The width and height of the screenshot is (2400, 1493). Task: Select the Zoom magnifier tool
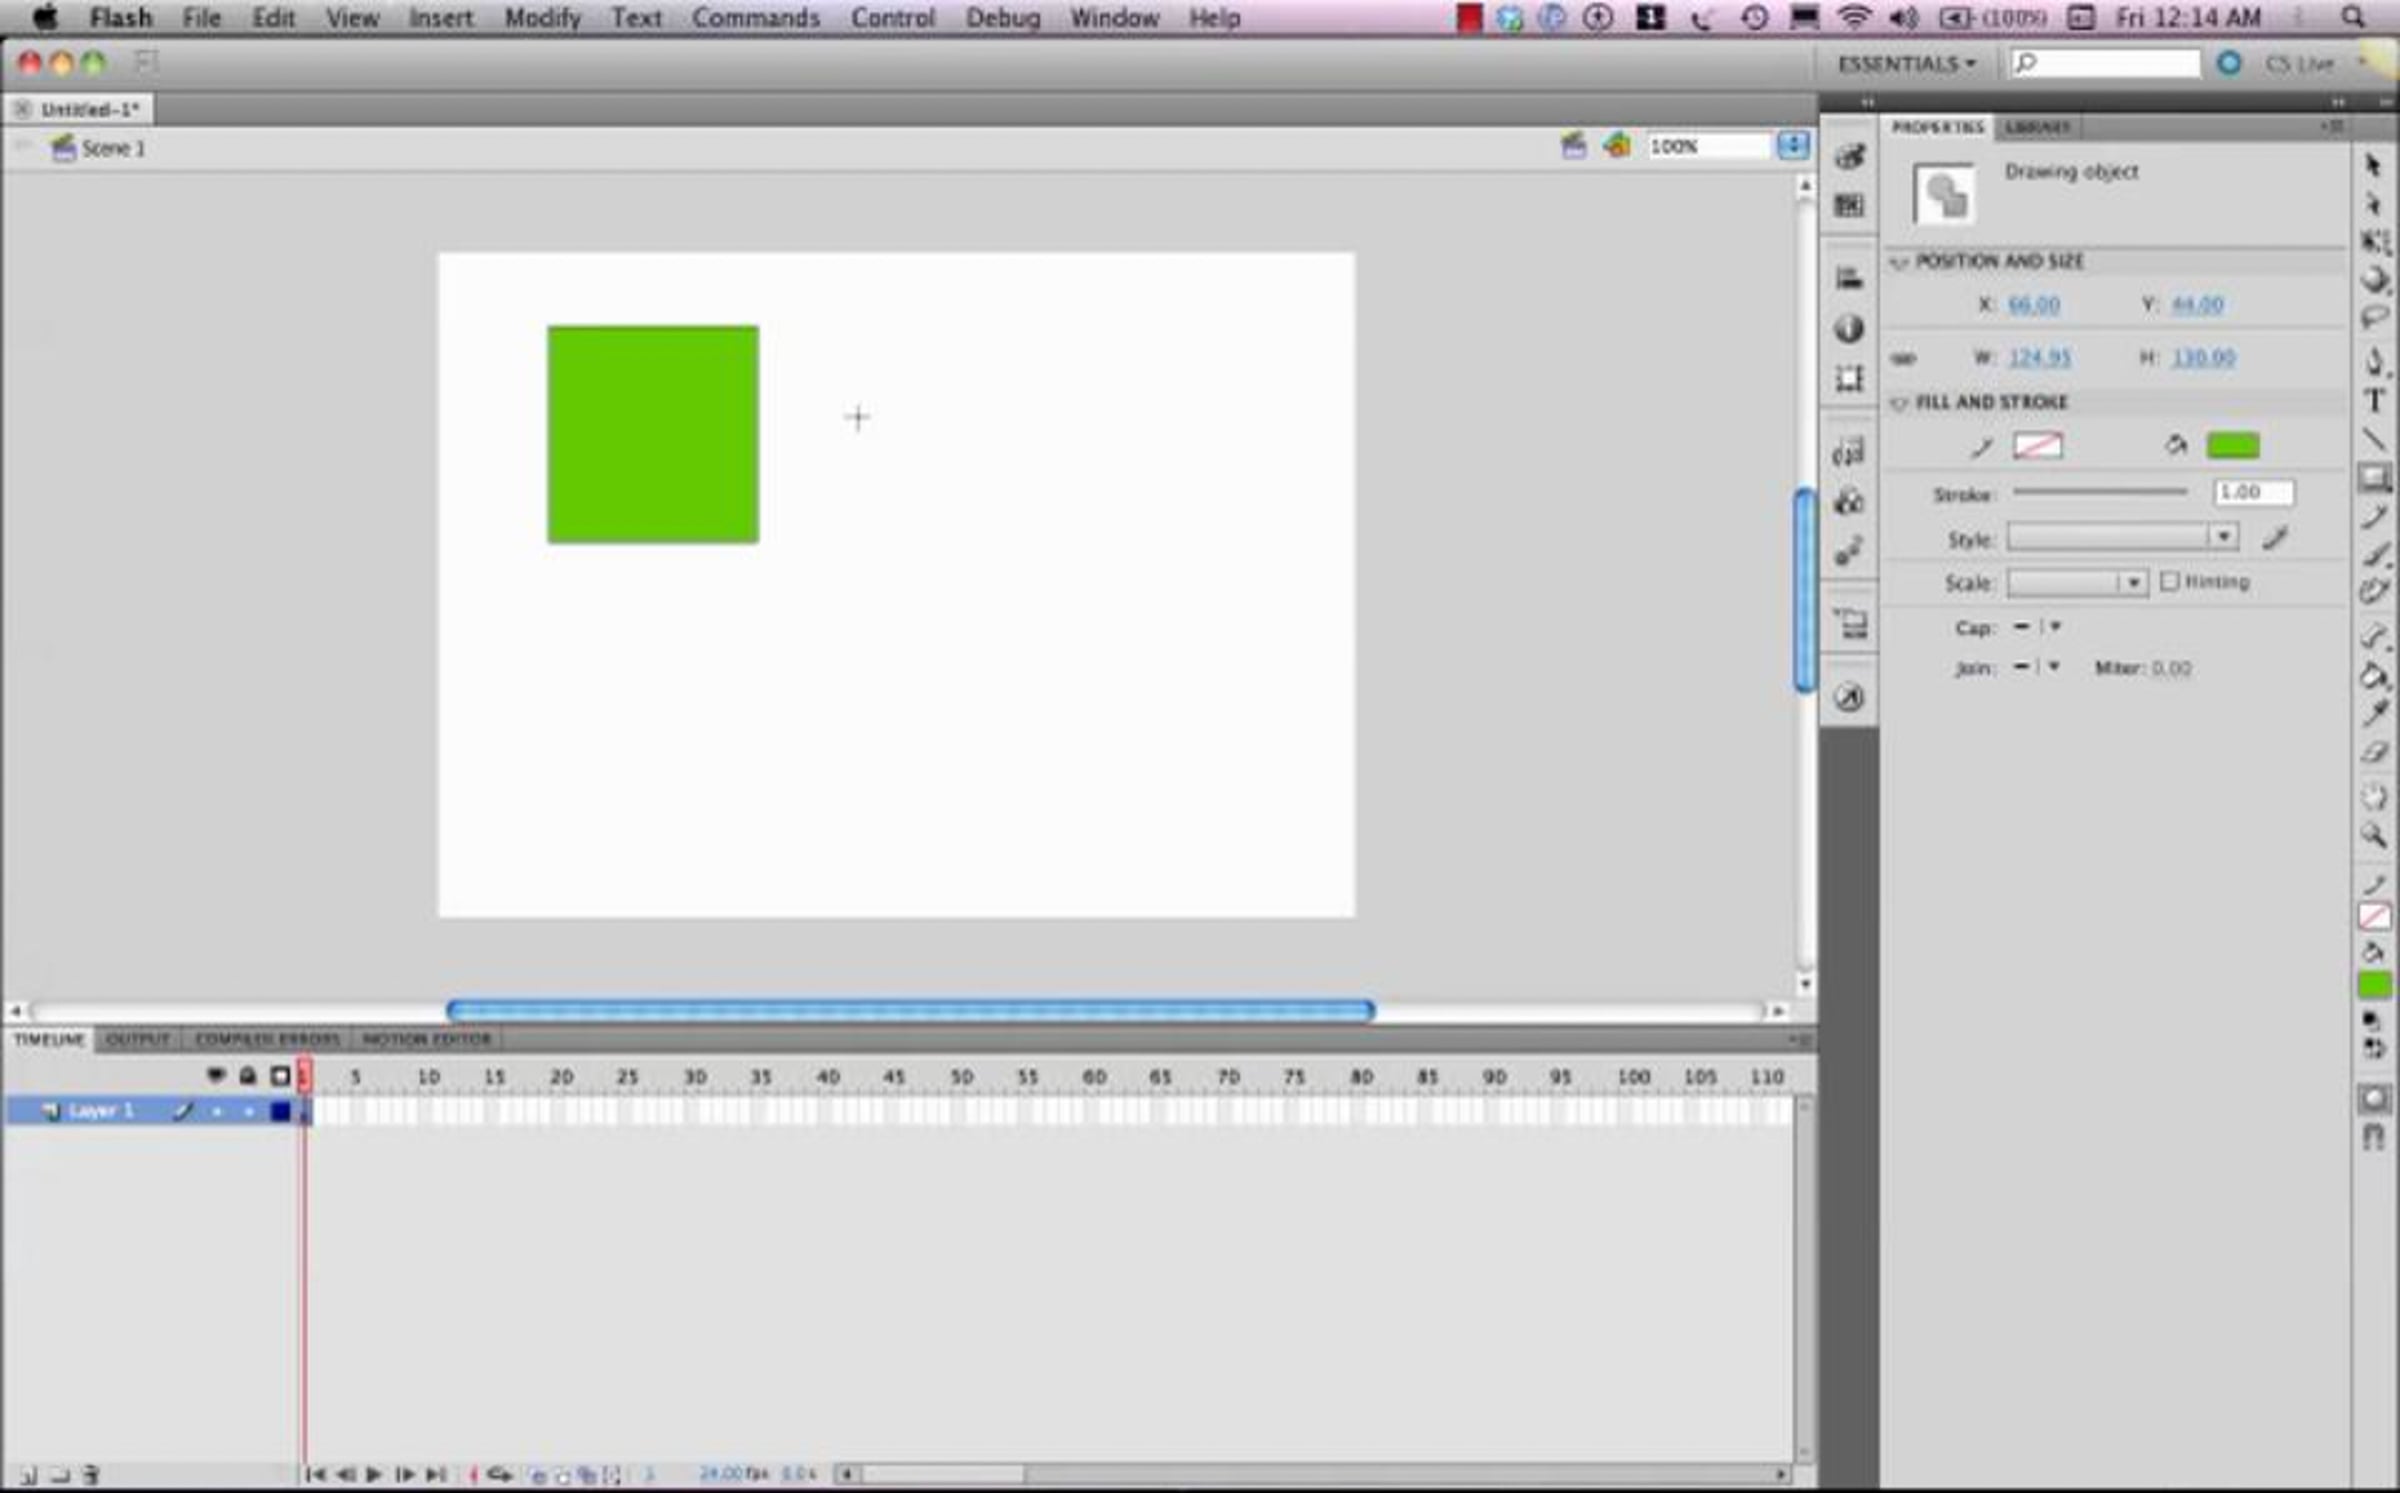pos(2374,835)
